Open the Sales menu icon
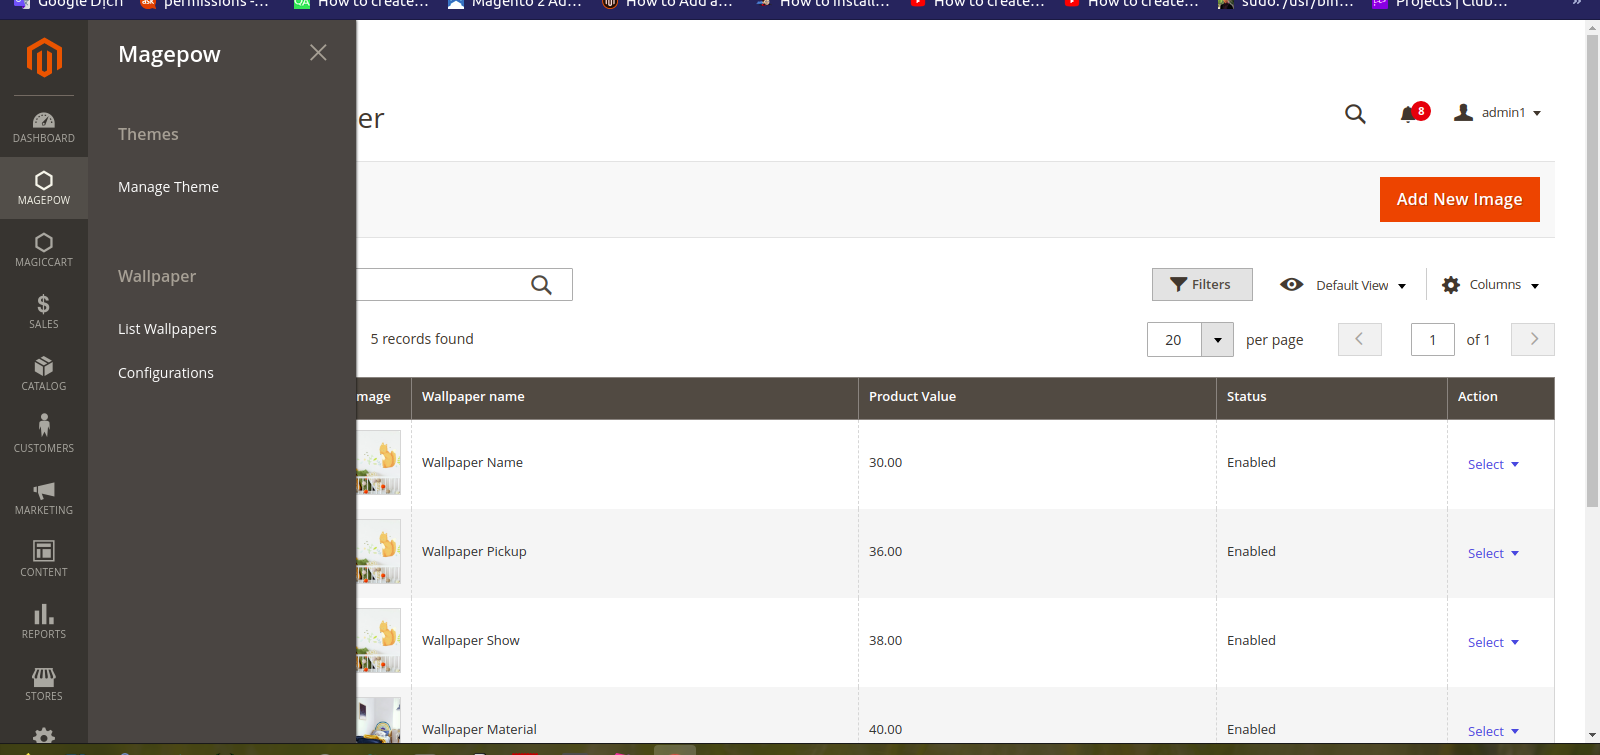 [44, 312]
